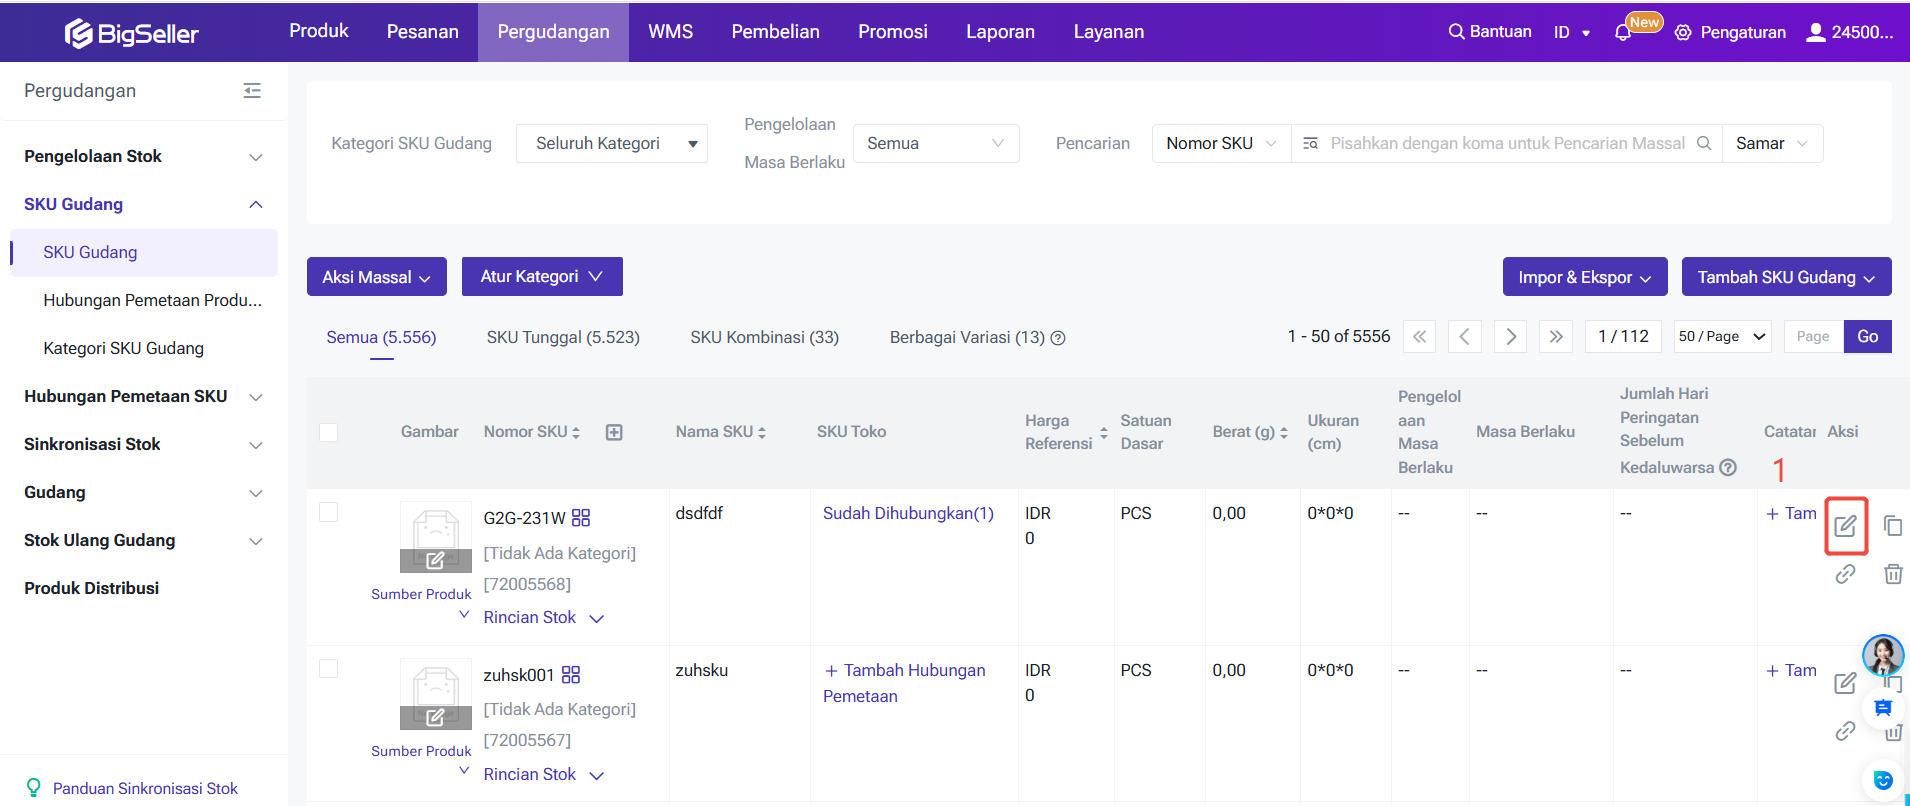Click the mass search input field
The height and width of the screenshot is (806, 1910).
[1506, 144]
